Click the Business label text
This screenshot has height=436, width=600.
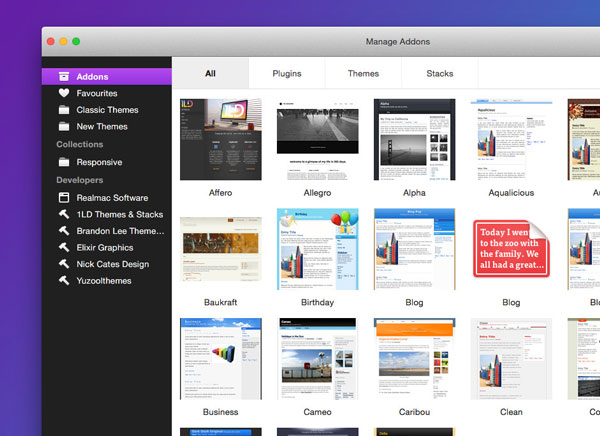click(x=220, y=412)
